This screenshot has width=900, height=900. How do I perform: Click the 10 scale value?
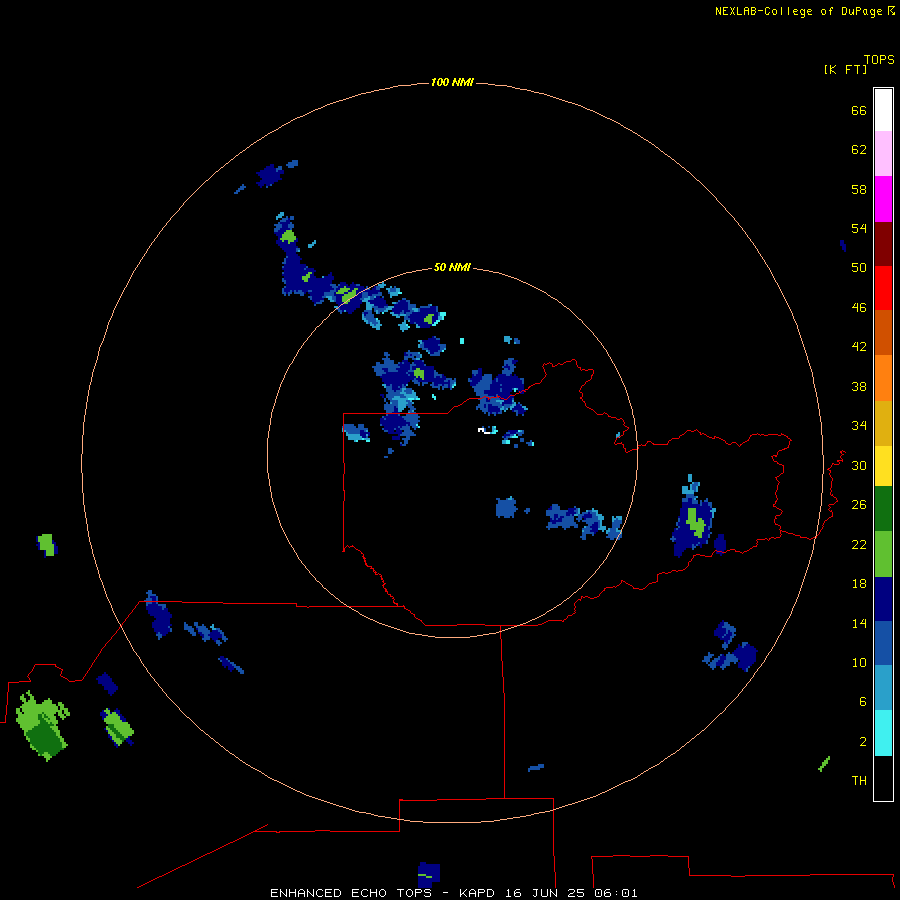tap(859, 663)
